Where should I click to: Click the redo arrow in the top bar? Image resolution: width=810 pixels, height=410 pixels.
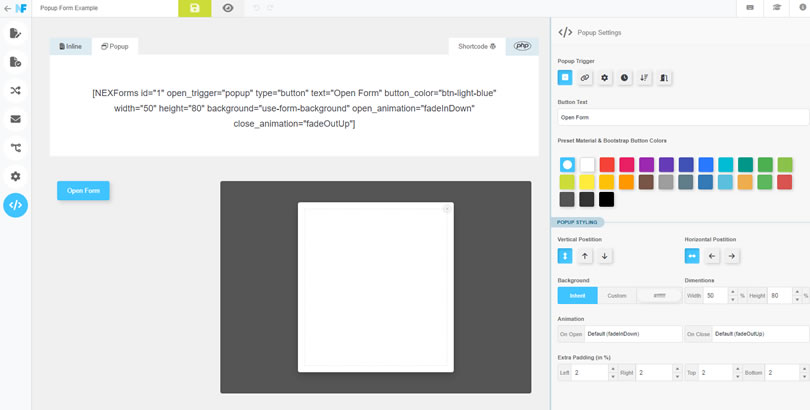point(270,8)
